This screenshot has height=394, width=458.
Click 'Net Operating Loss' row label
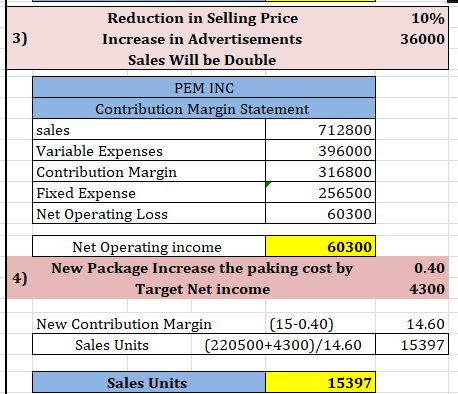coord(102,214)
